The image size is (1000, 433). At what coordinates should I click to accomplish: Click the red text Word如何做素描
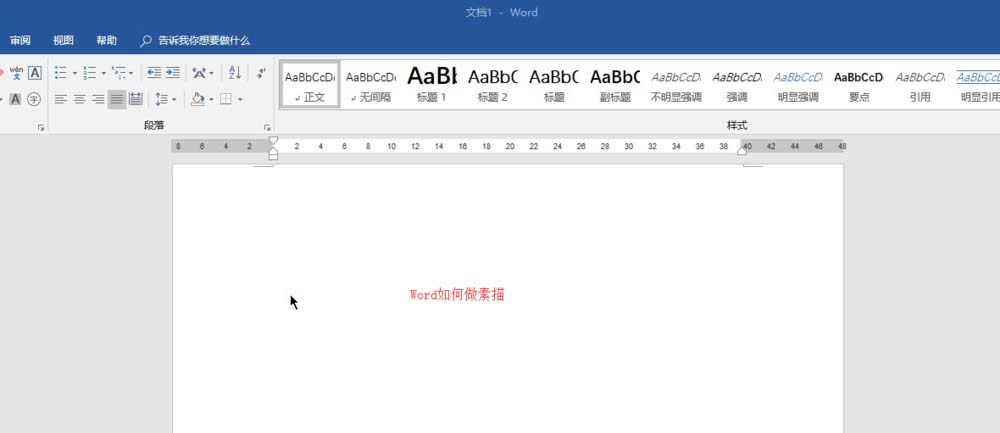(457, 295)
